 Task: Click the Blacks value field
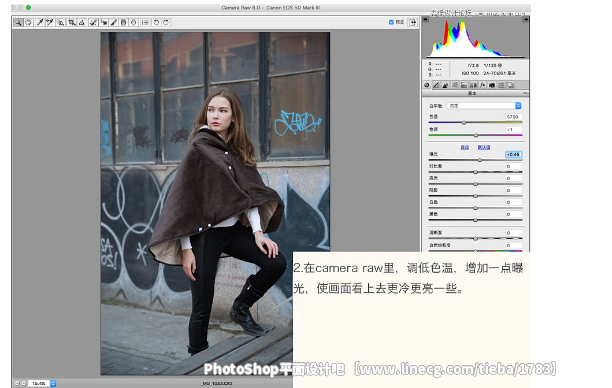(x=513, y=214)
